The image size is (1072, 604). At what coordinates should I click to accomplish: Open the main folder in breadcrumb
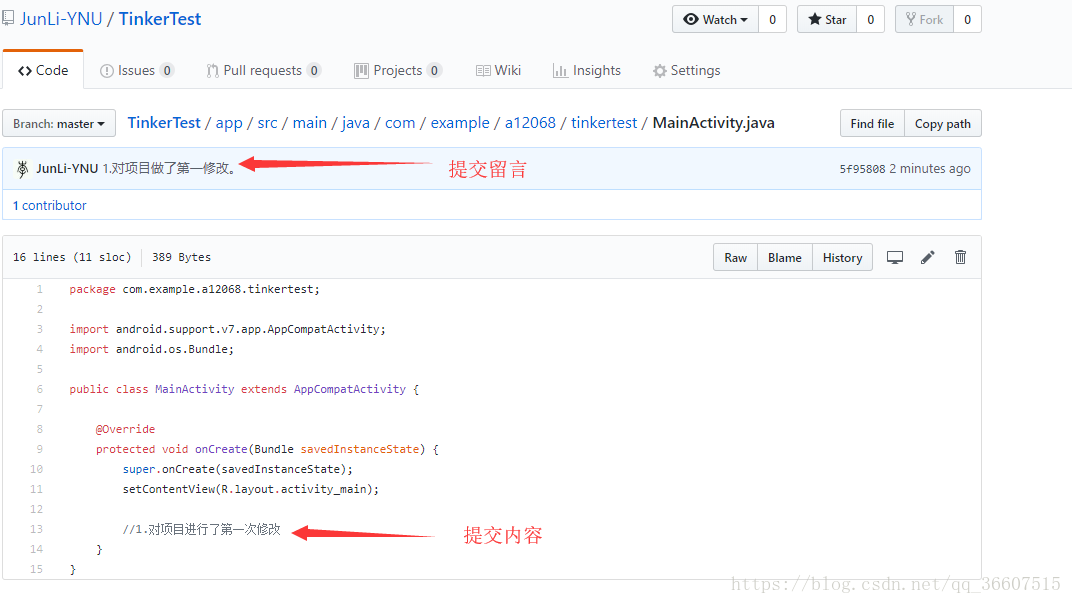point(310,123)
